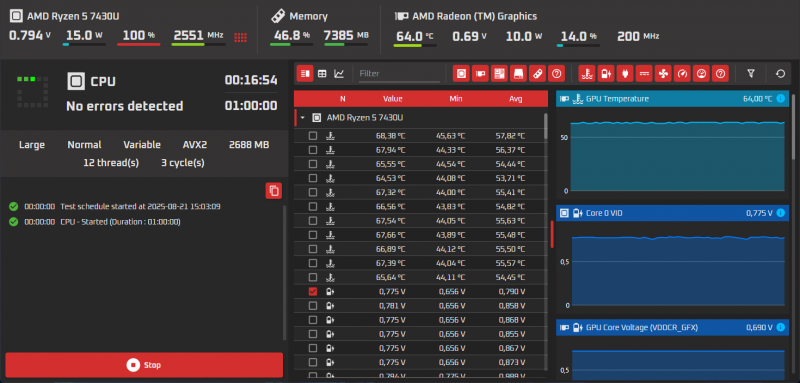
Task: Toggle the CPU sensor filter icon
Action: pos(461,74)
